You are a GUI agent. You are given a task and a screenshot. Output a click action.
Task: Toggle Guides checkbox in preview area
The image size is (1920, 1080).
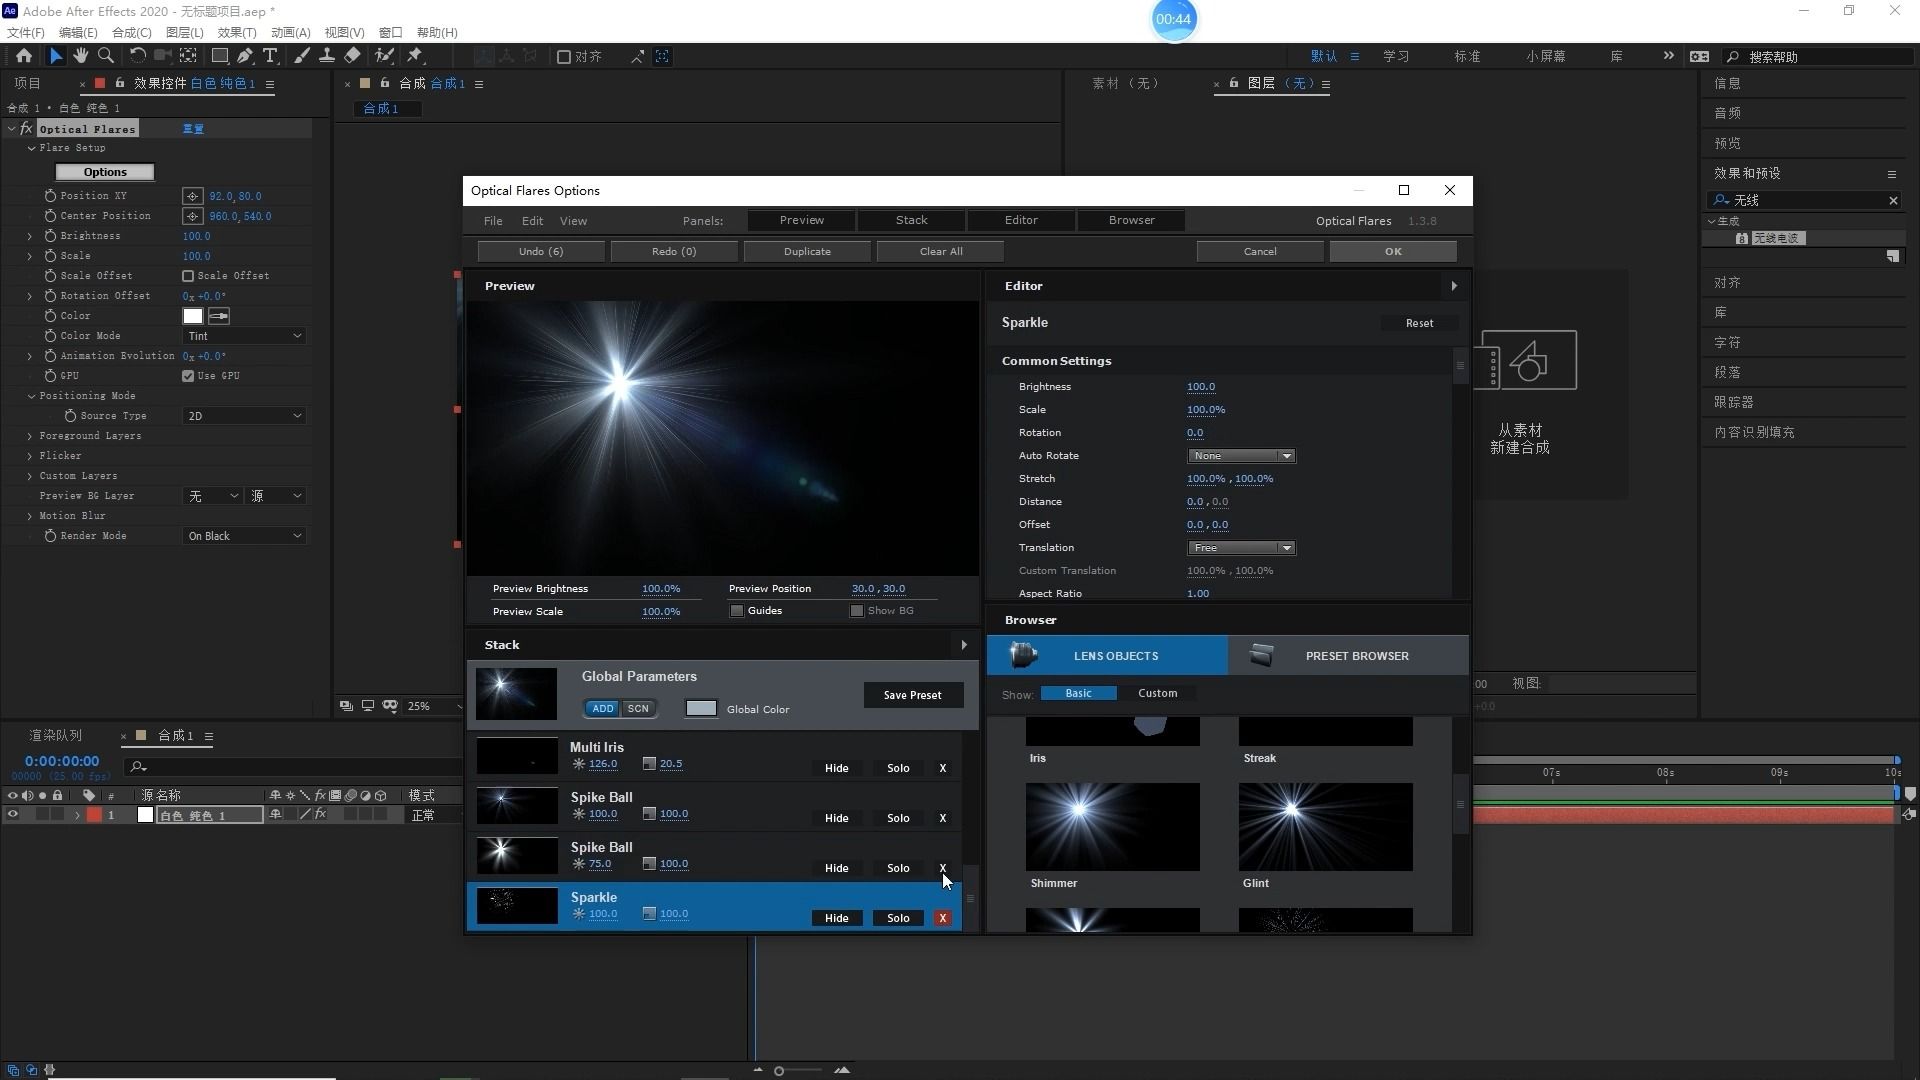coord(737,611)
